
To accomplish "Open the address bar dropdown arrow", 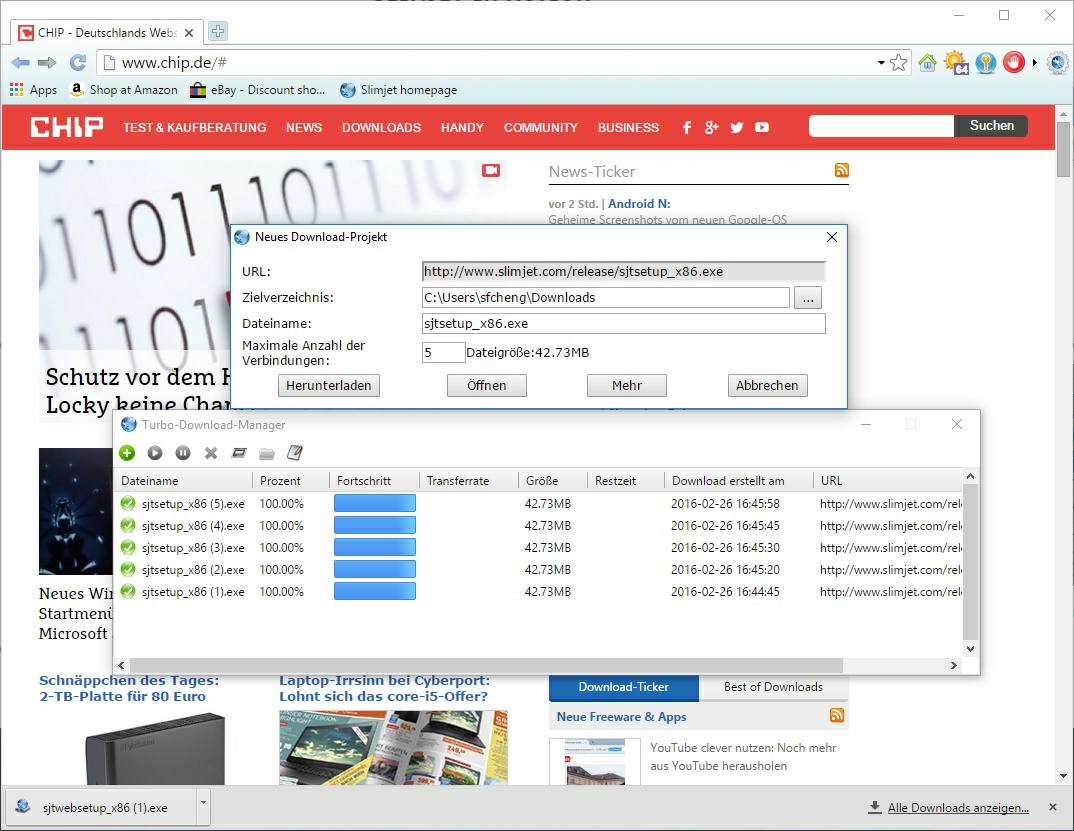I will tap(881, 63).
